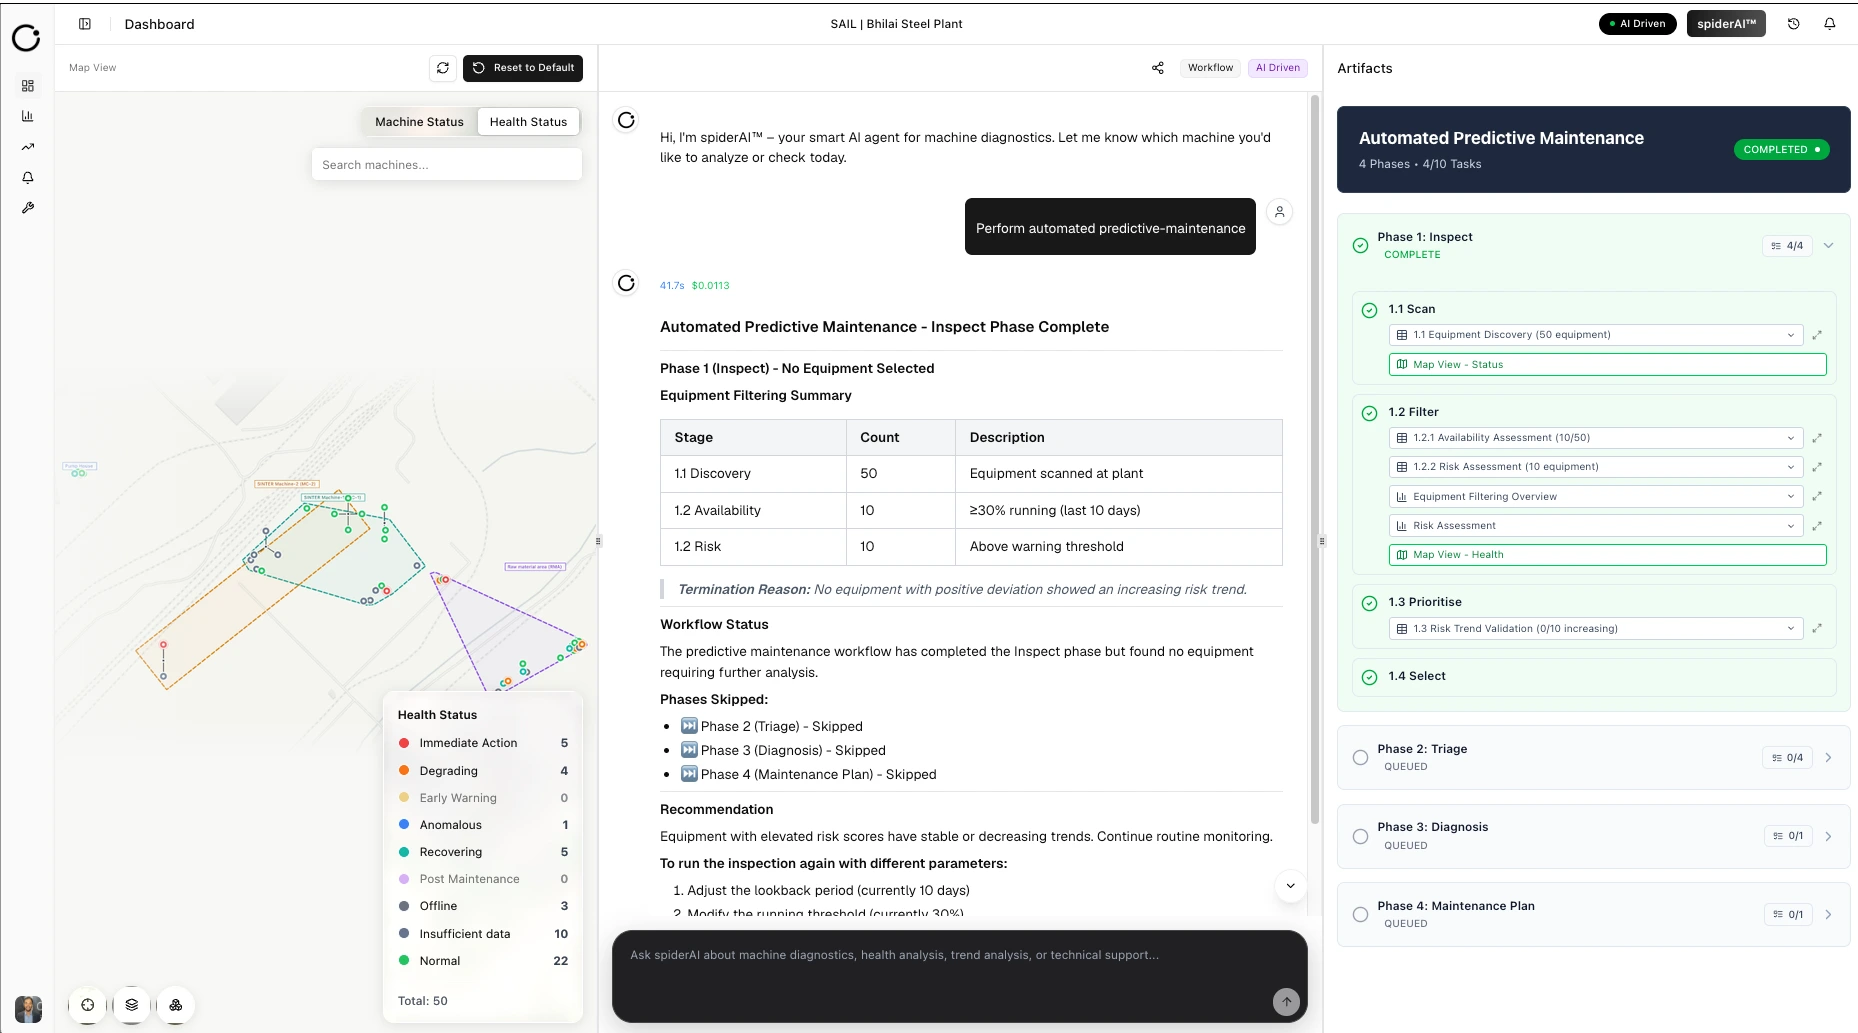
Task: Maximize the Risk Assessment chart artifact
Action: coord(1817,526)
